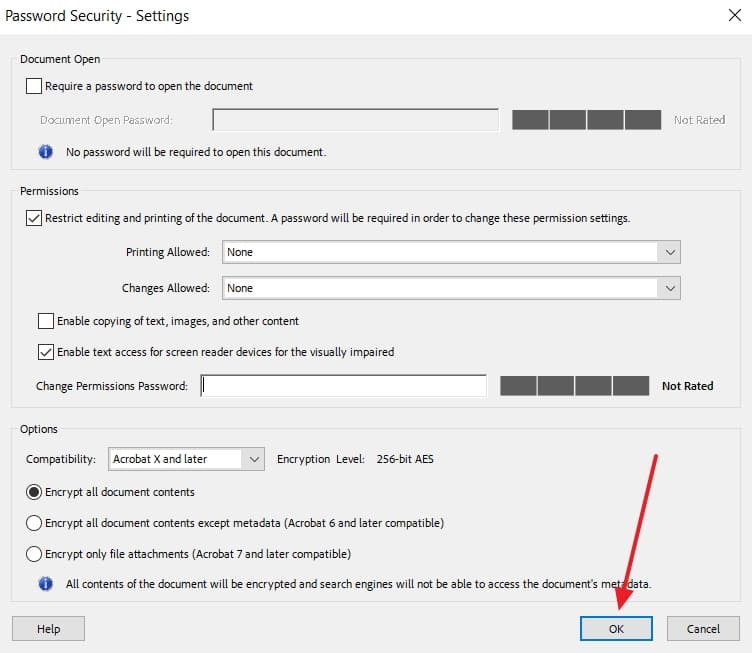Image resolution: width=752 pixels, height=653 pixels.
Task: Click the 'Compatibility:' label
Action: click(61, 459)
